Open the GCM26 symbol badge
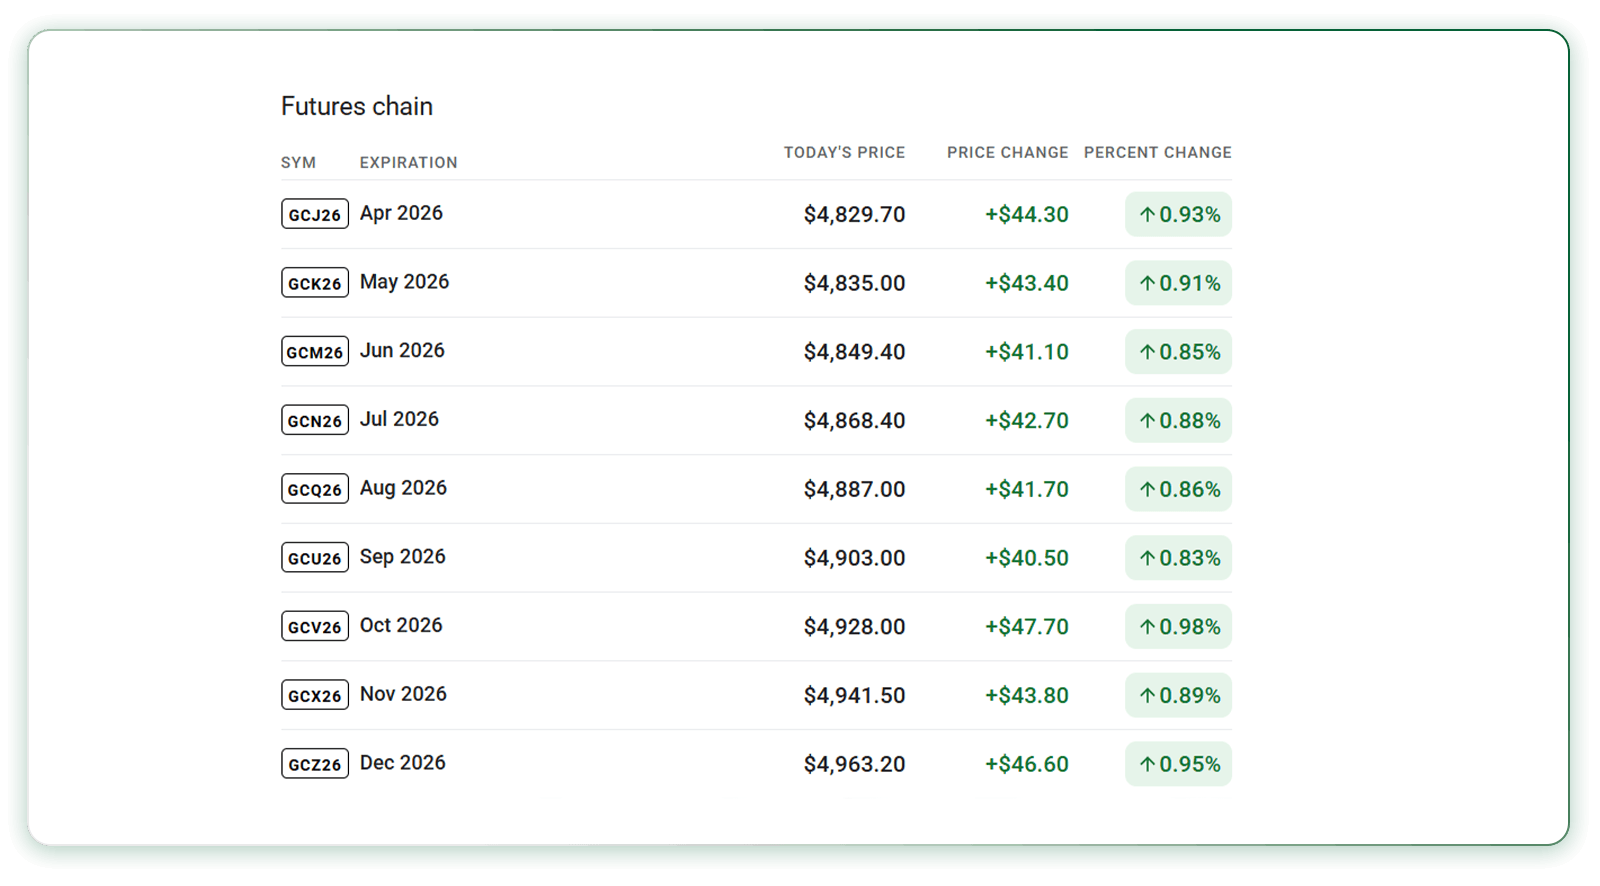This screenshot has height=886, width=1600. coord(315,351)
